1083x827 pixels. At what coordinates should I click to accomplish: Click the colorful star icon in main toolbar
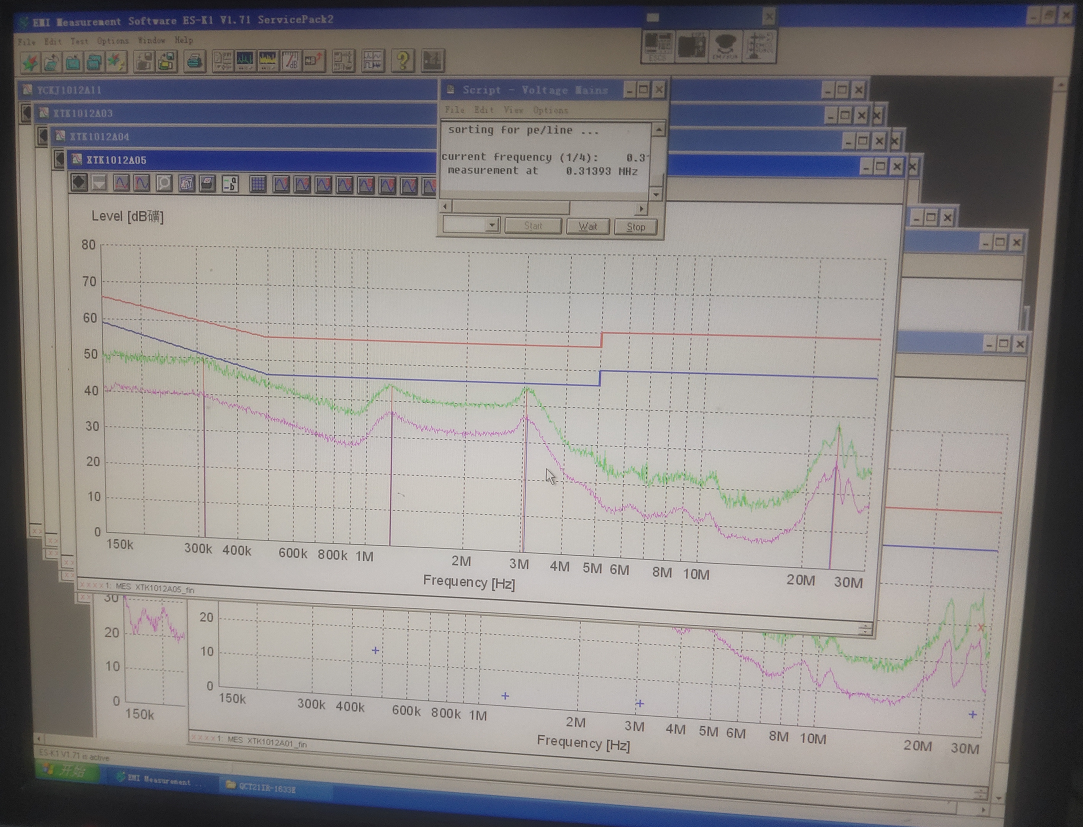tap(30, 63)
